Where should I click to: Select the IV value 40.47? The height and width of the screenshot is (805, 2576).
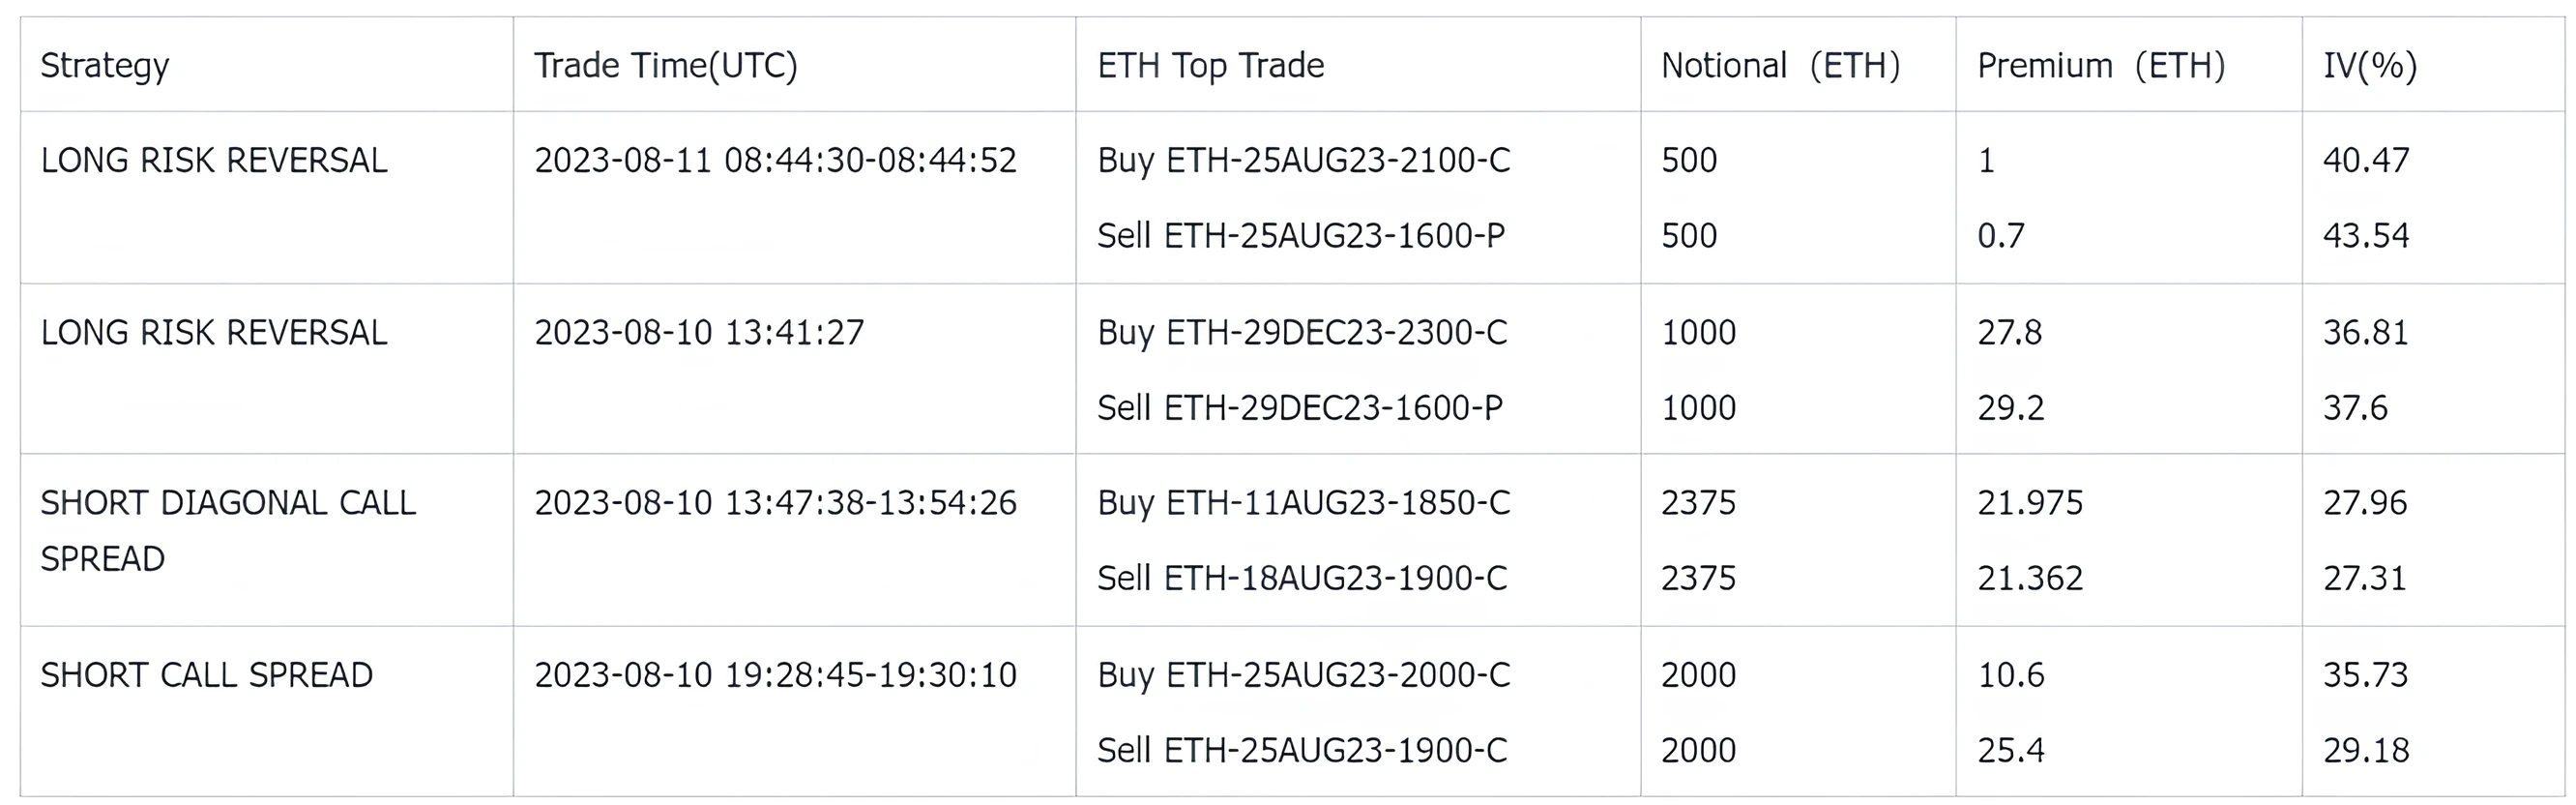(x=2366, y=160)
